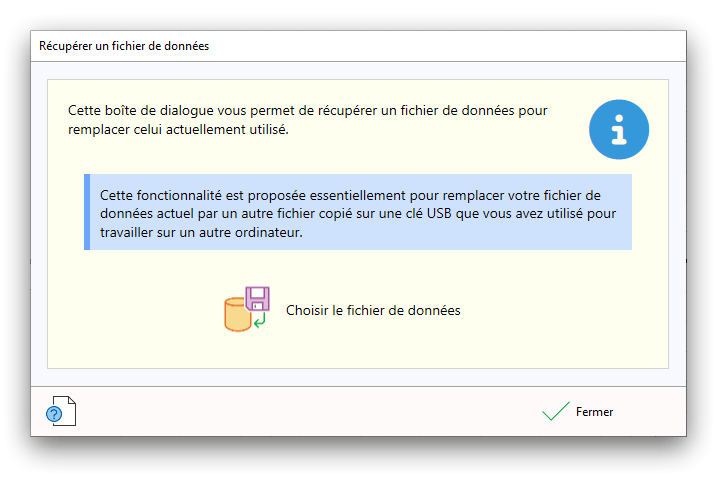Click the database with floppy disk icon
Screen dimensions: 717x477
247,309
